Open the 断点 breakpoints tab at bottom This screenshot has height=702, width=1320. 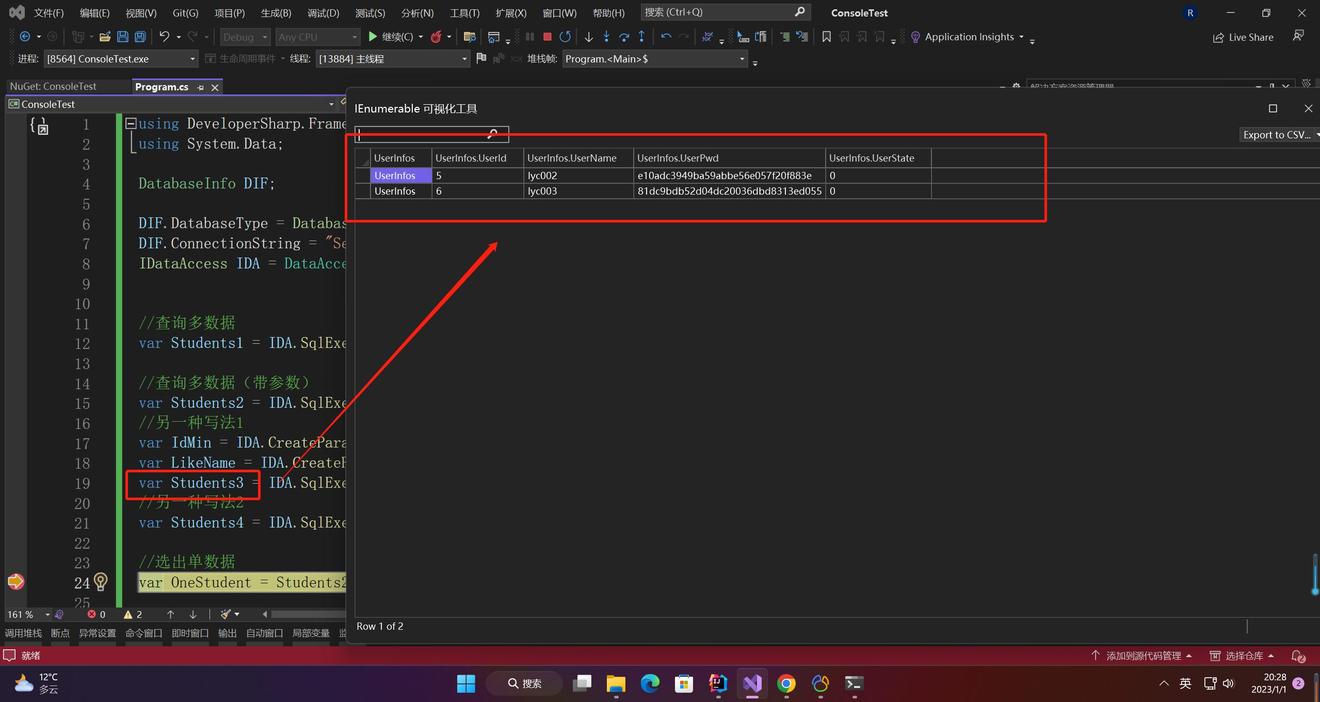[x=60, y=633]
